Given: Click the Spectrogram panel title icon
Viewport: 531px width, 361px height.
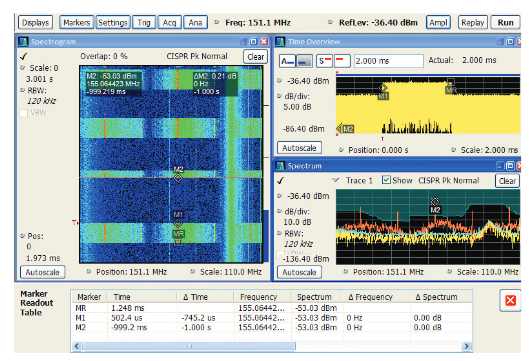Looking at the screenshot, I should 23,42.
